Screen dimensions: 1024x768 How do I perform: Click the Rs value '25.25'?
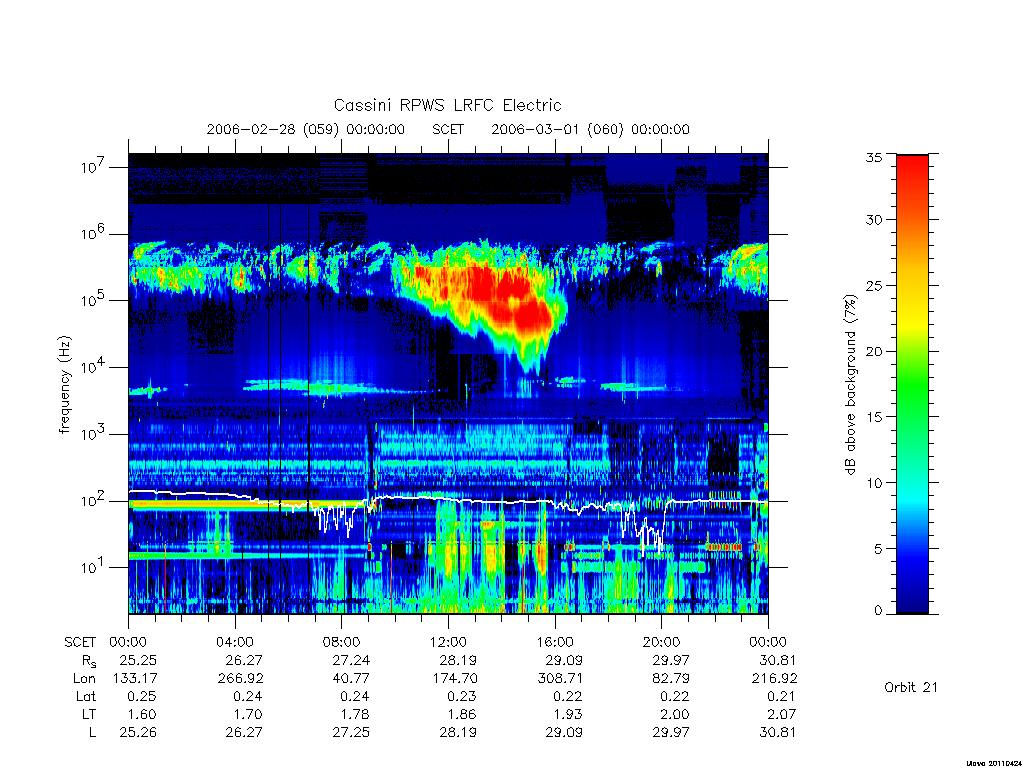138,660
